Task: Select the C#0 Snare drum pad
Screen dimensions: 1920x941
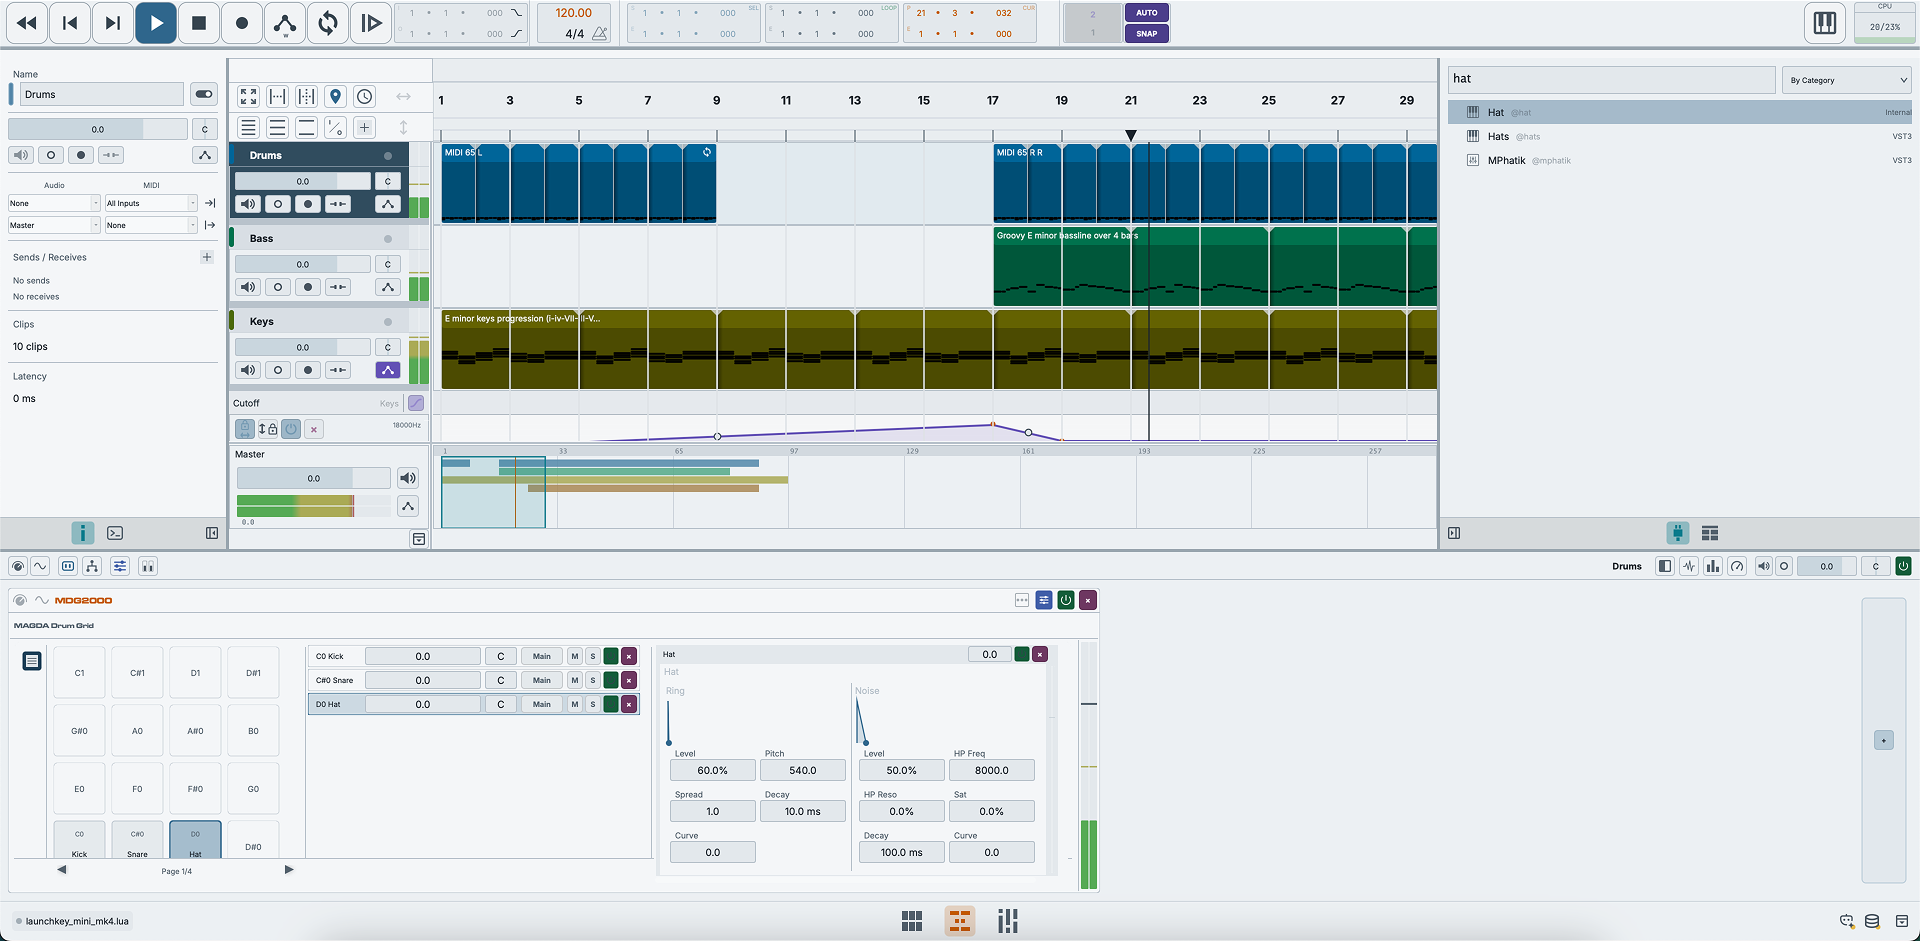Action: click(x=137, y=840)
